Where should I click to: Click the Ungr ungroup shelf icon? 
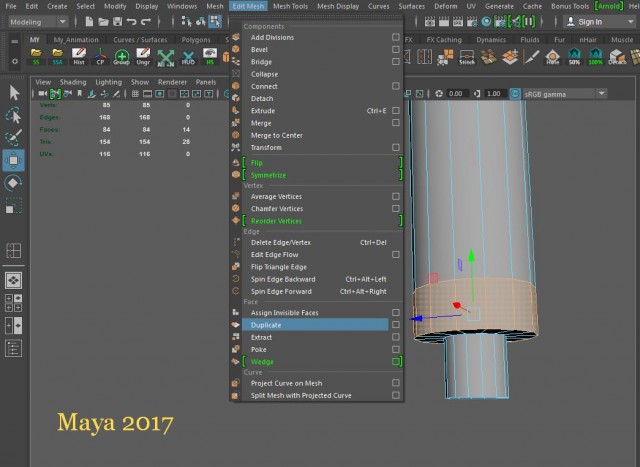coord(143,57)
